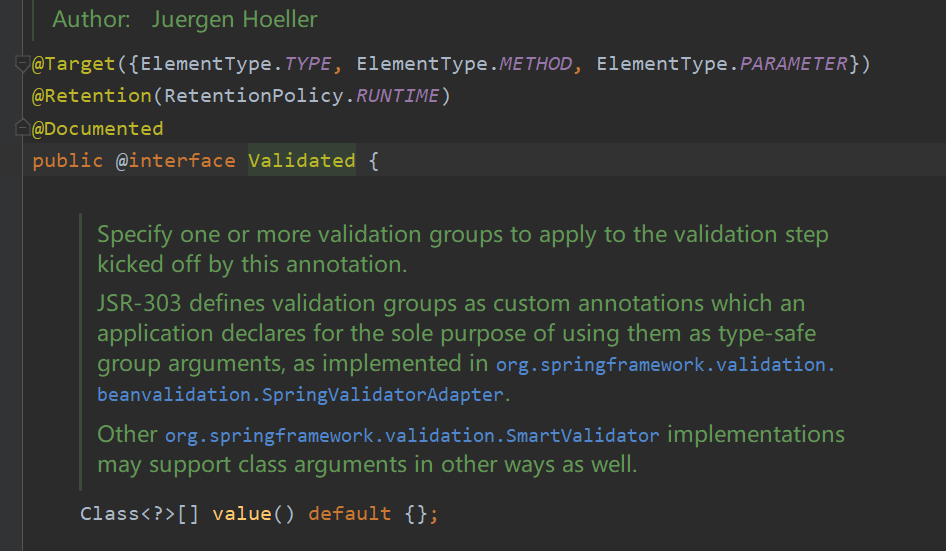946x551 pixels.
Task: Select the TYPE enum constant
Action: [x=308, y=63]
